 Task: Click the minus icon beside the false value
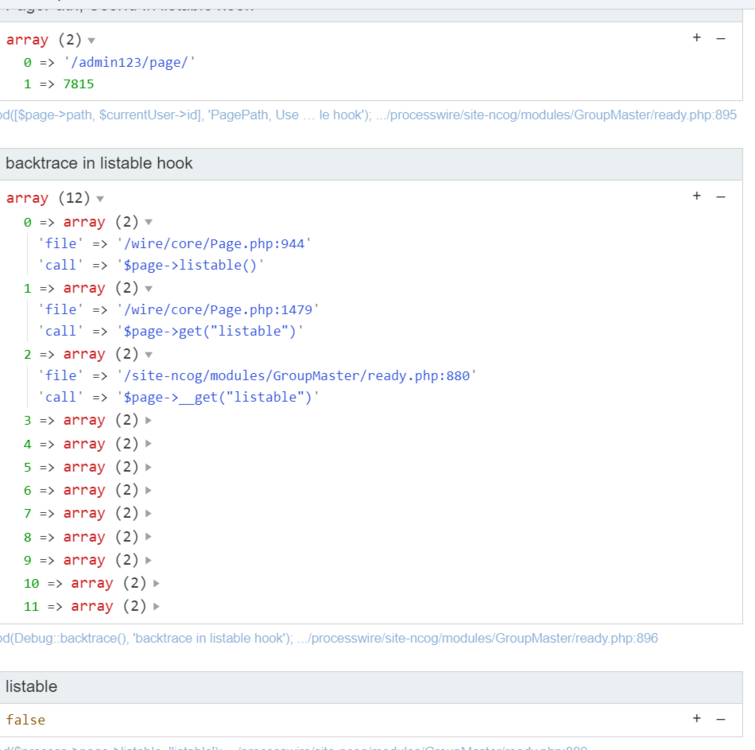point(720,718)
